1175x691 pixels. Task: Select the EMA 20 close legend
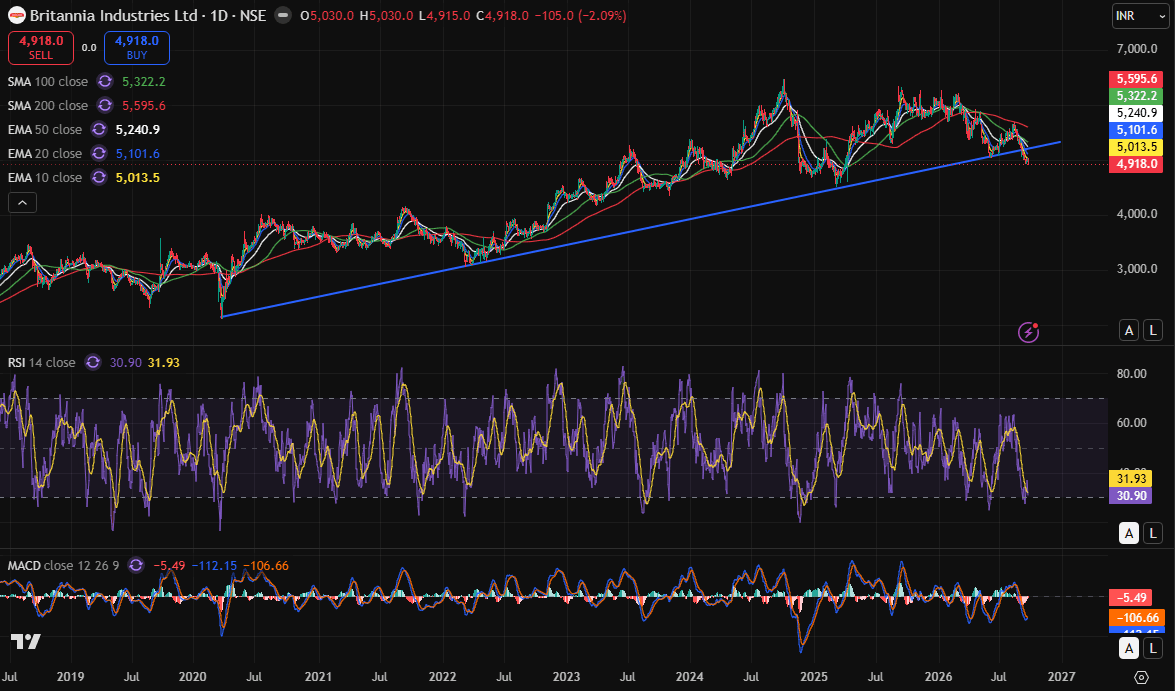point(45,153)
